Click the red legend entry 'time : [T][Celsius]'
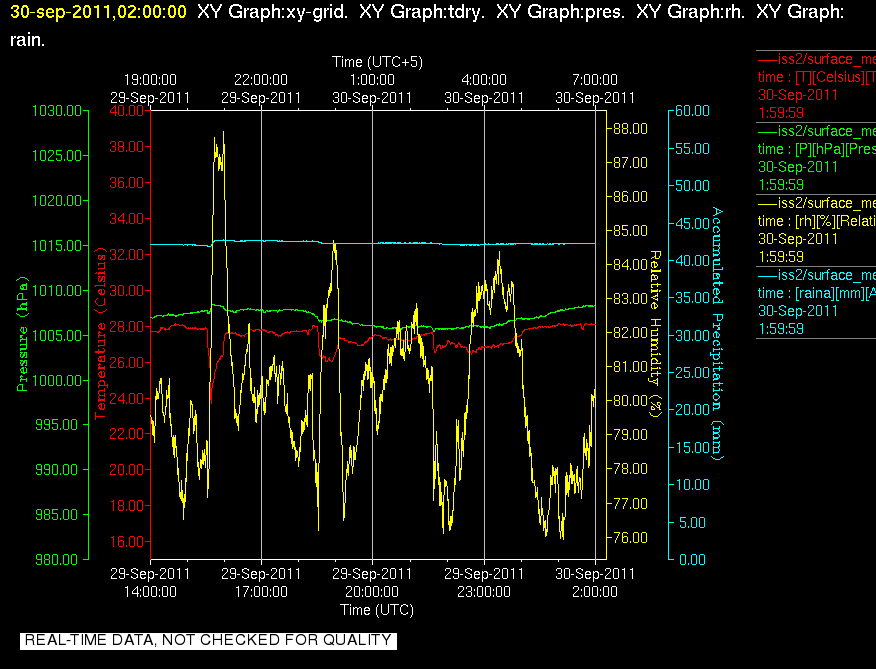Viewport: 876px width, 669px height. tap(816, 77)
